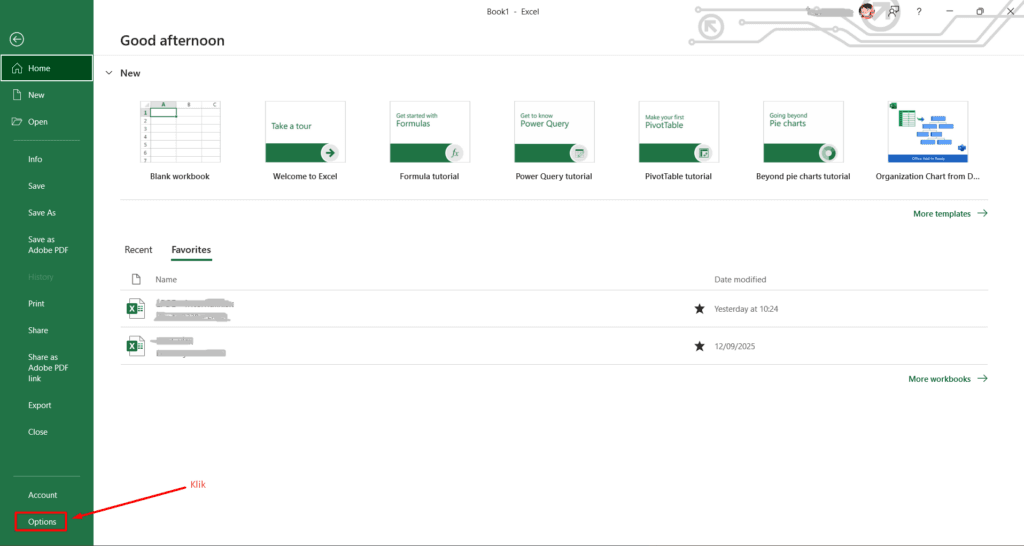
Task: Click the Open folder icon in sidebar
Action: pyautogui.click(x=16, y=122)
